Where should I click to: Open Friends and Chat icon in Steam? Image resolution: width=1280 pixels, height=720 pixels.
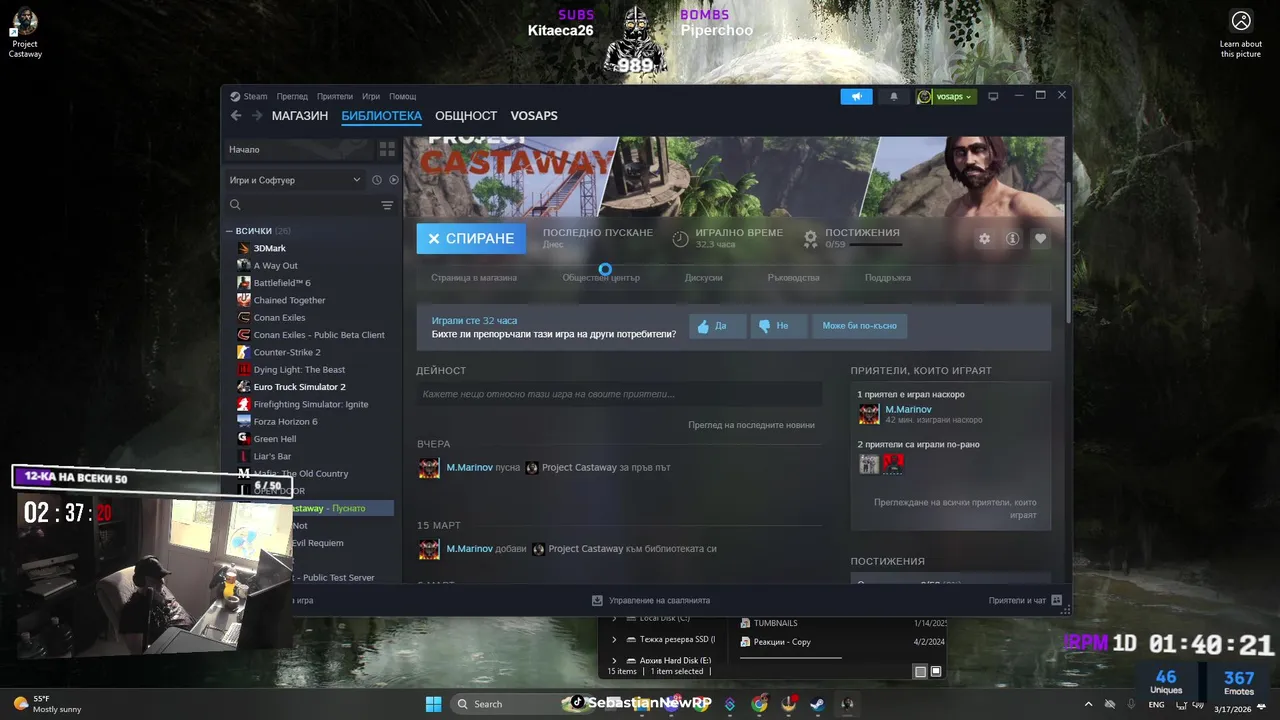1057,600
